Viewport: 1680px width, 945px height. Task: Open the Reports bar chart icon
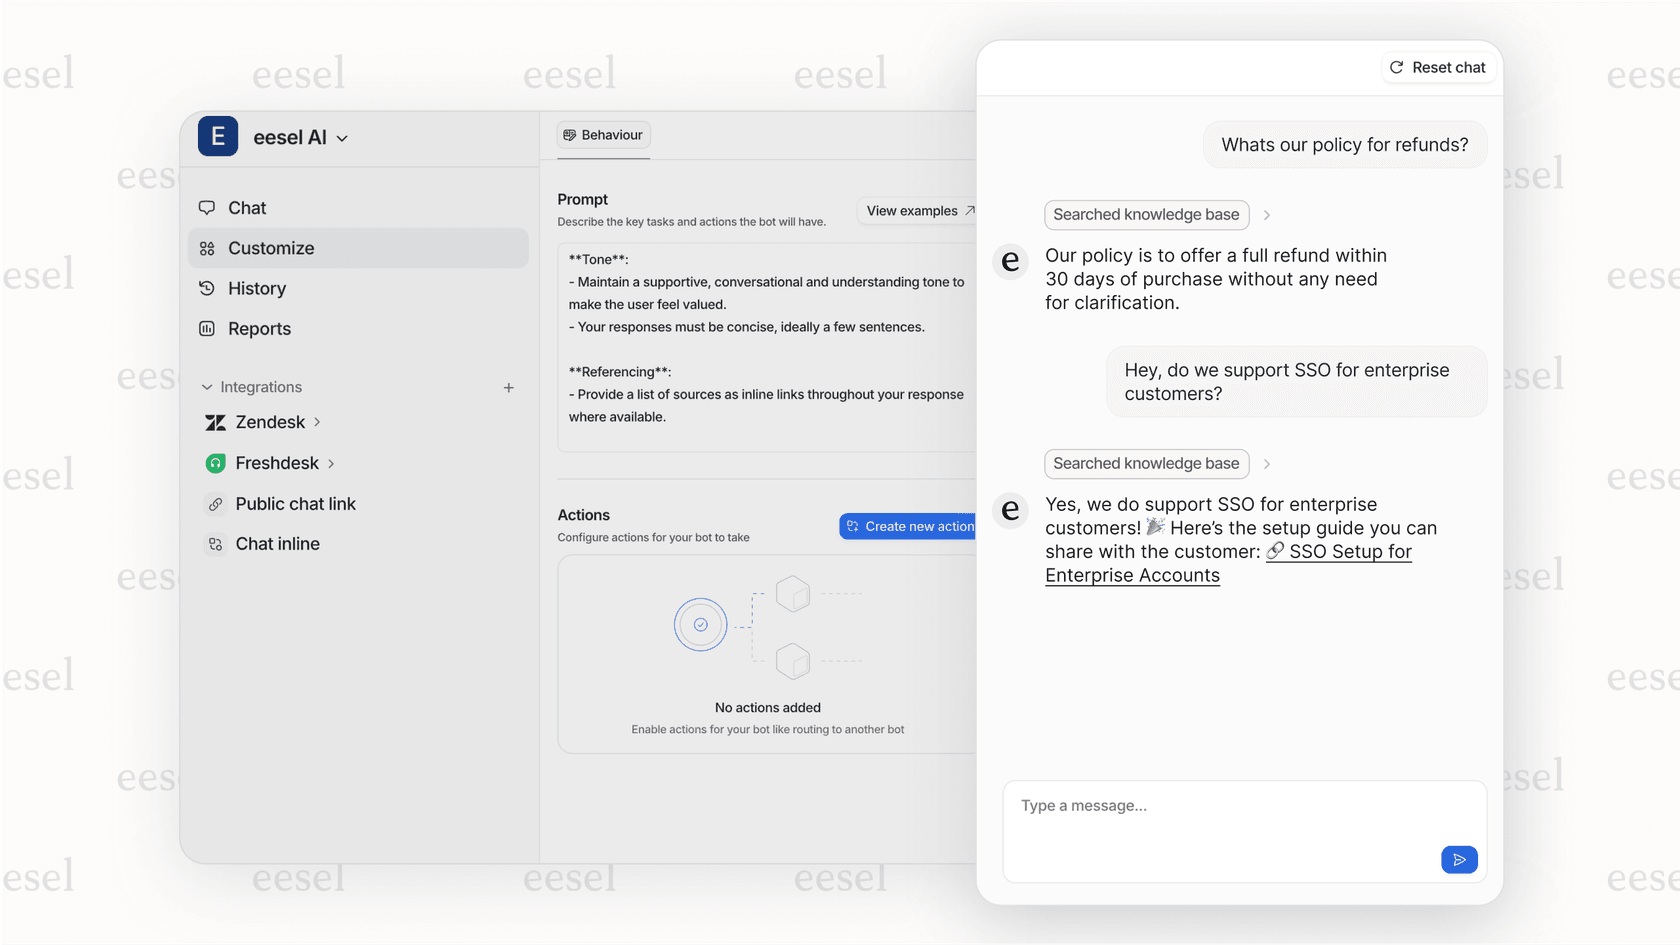pos(207,328)
